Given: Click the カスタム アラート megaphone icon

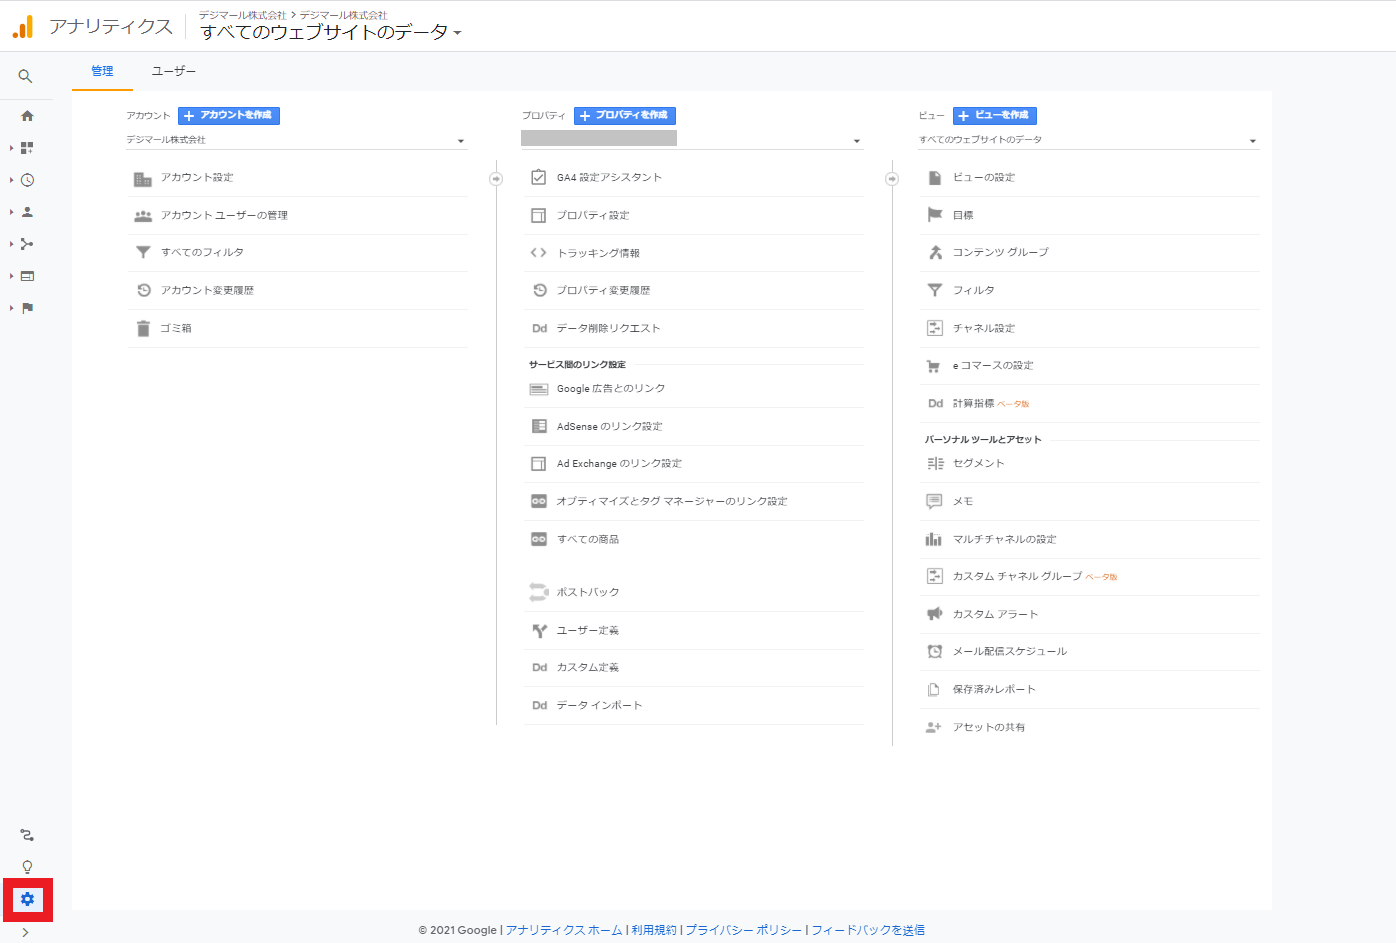Looking at the screenshot, I should tap(934, 614).
